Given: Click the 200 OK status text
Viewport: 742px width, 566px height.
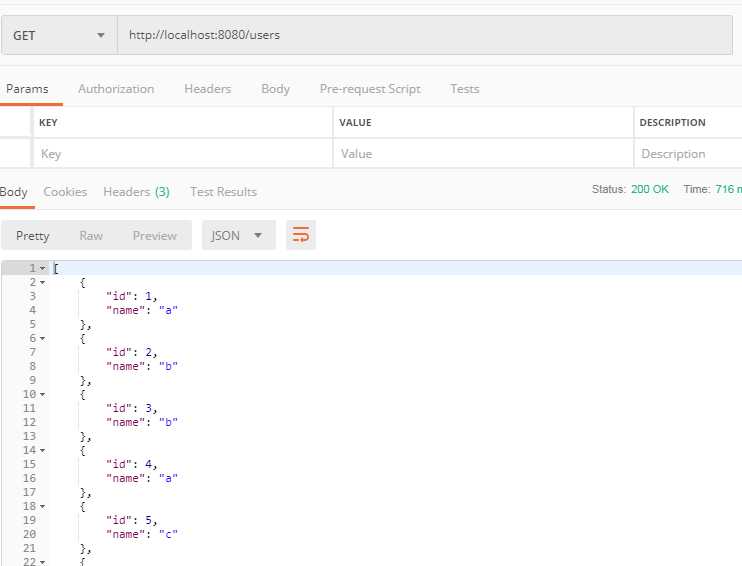Looking at the screenshot, I should coord(650,189).
